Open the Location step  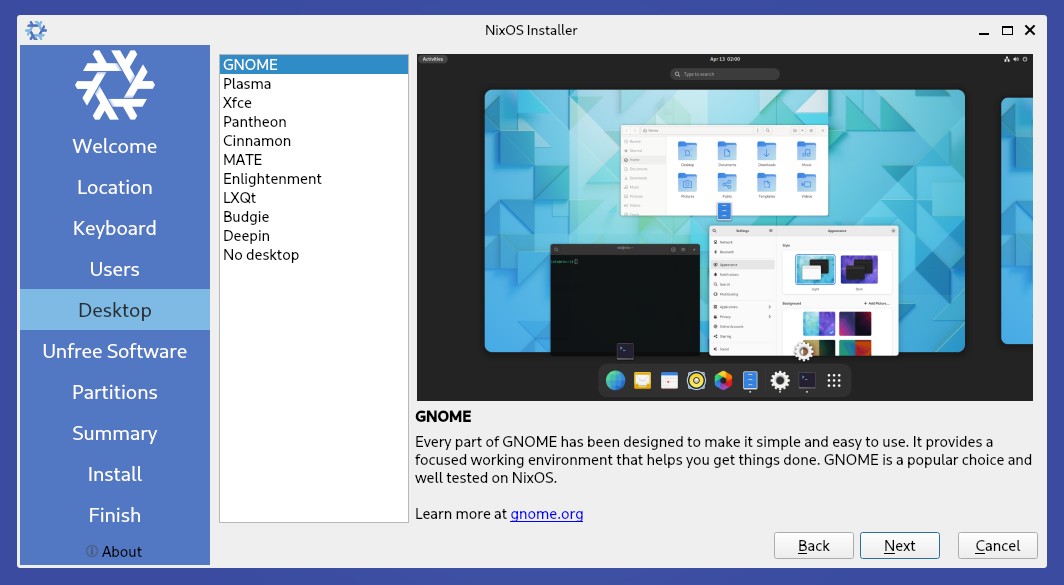coord(115,187)
